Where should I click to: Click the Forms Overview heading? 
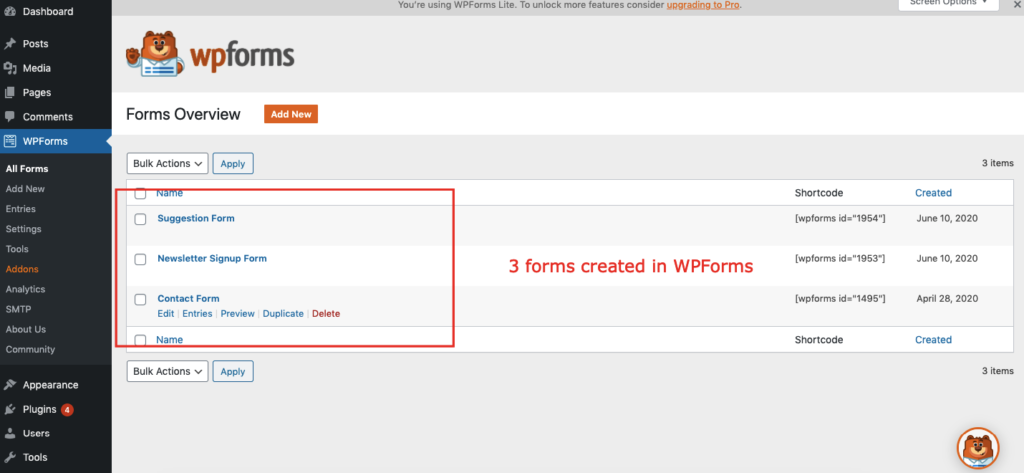click(x=183, y=114)
